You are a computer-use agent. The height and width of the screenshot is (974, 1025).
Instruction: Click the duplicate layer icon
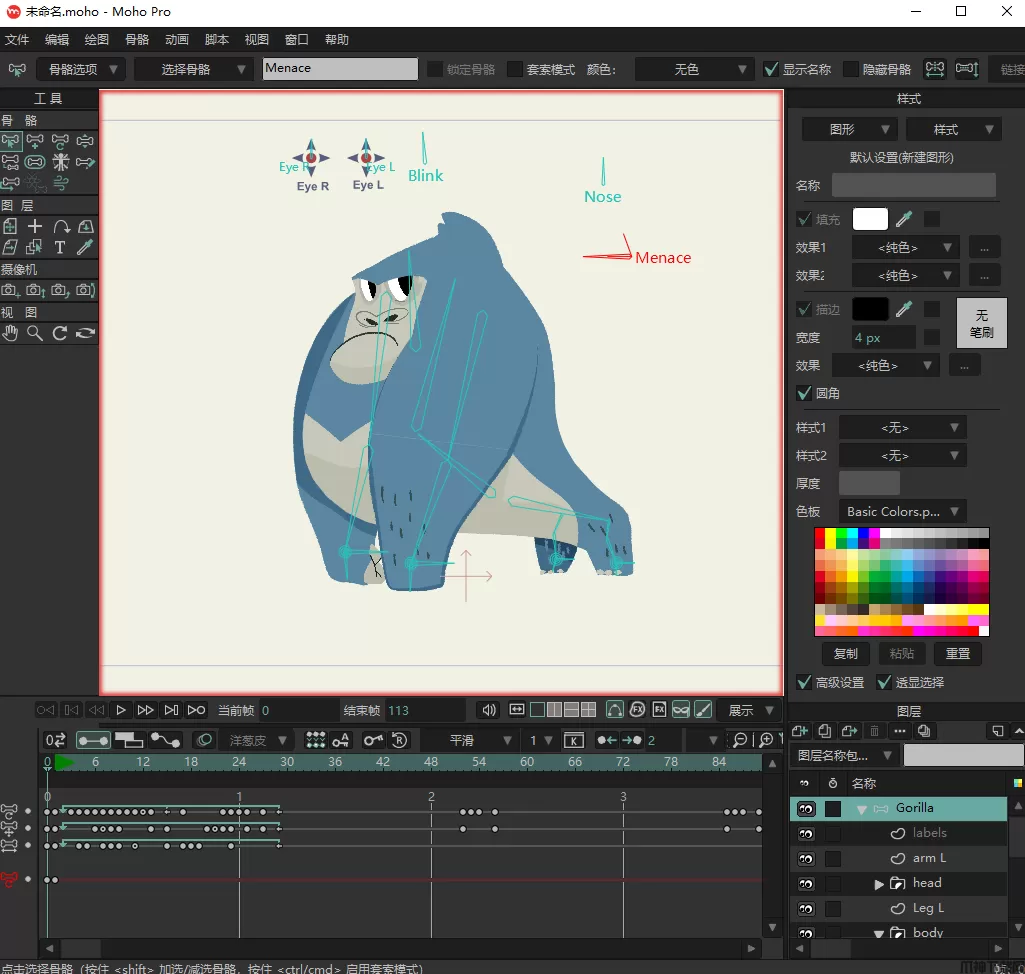(825, 732)
